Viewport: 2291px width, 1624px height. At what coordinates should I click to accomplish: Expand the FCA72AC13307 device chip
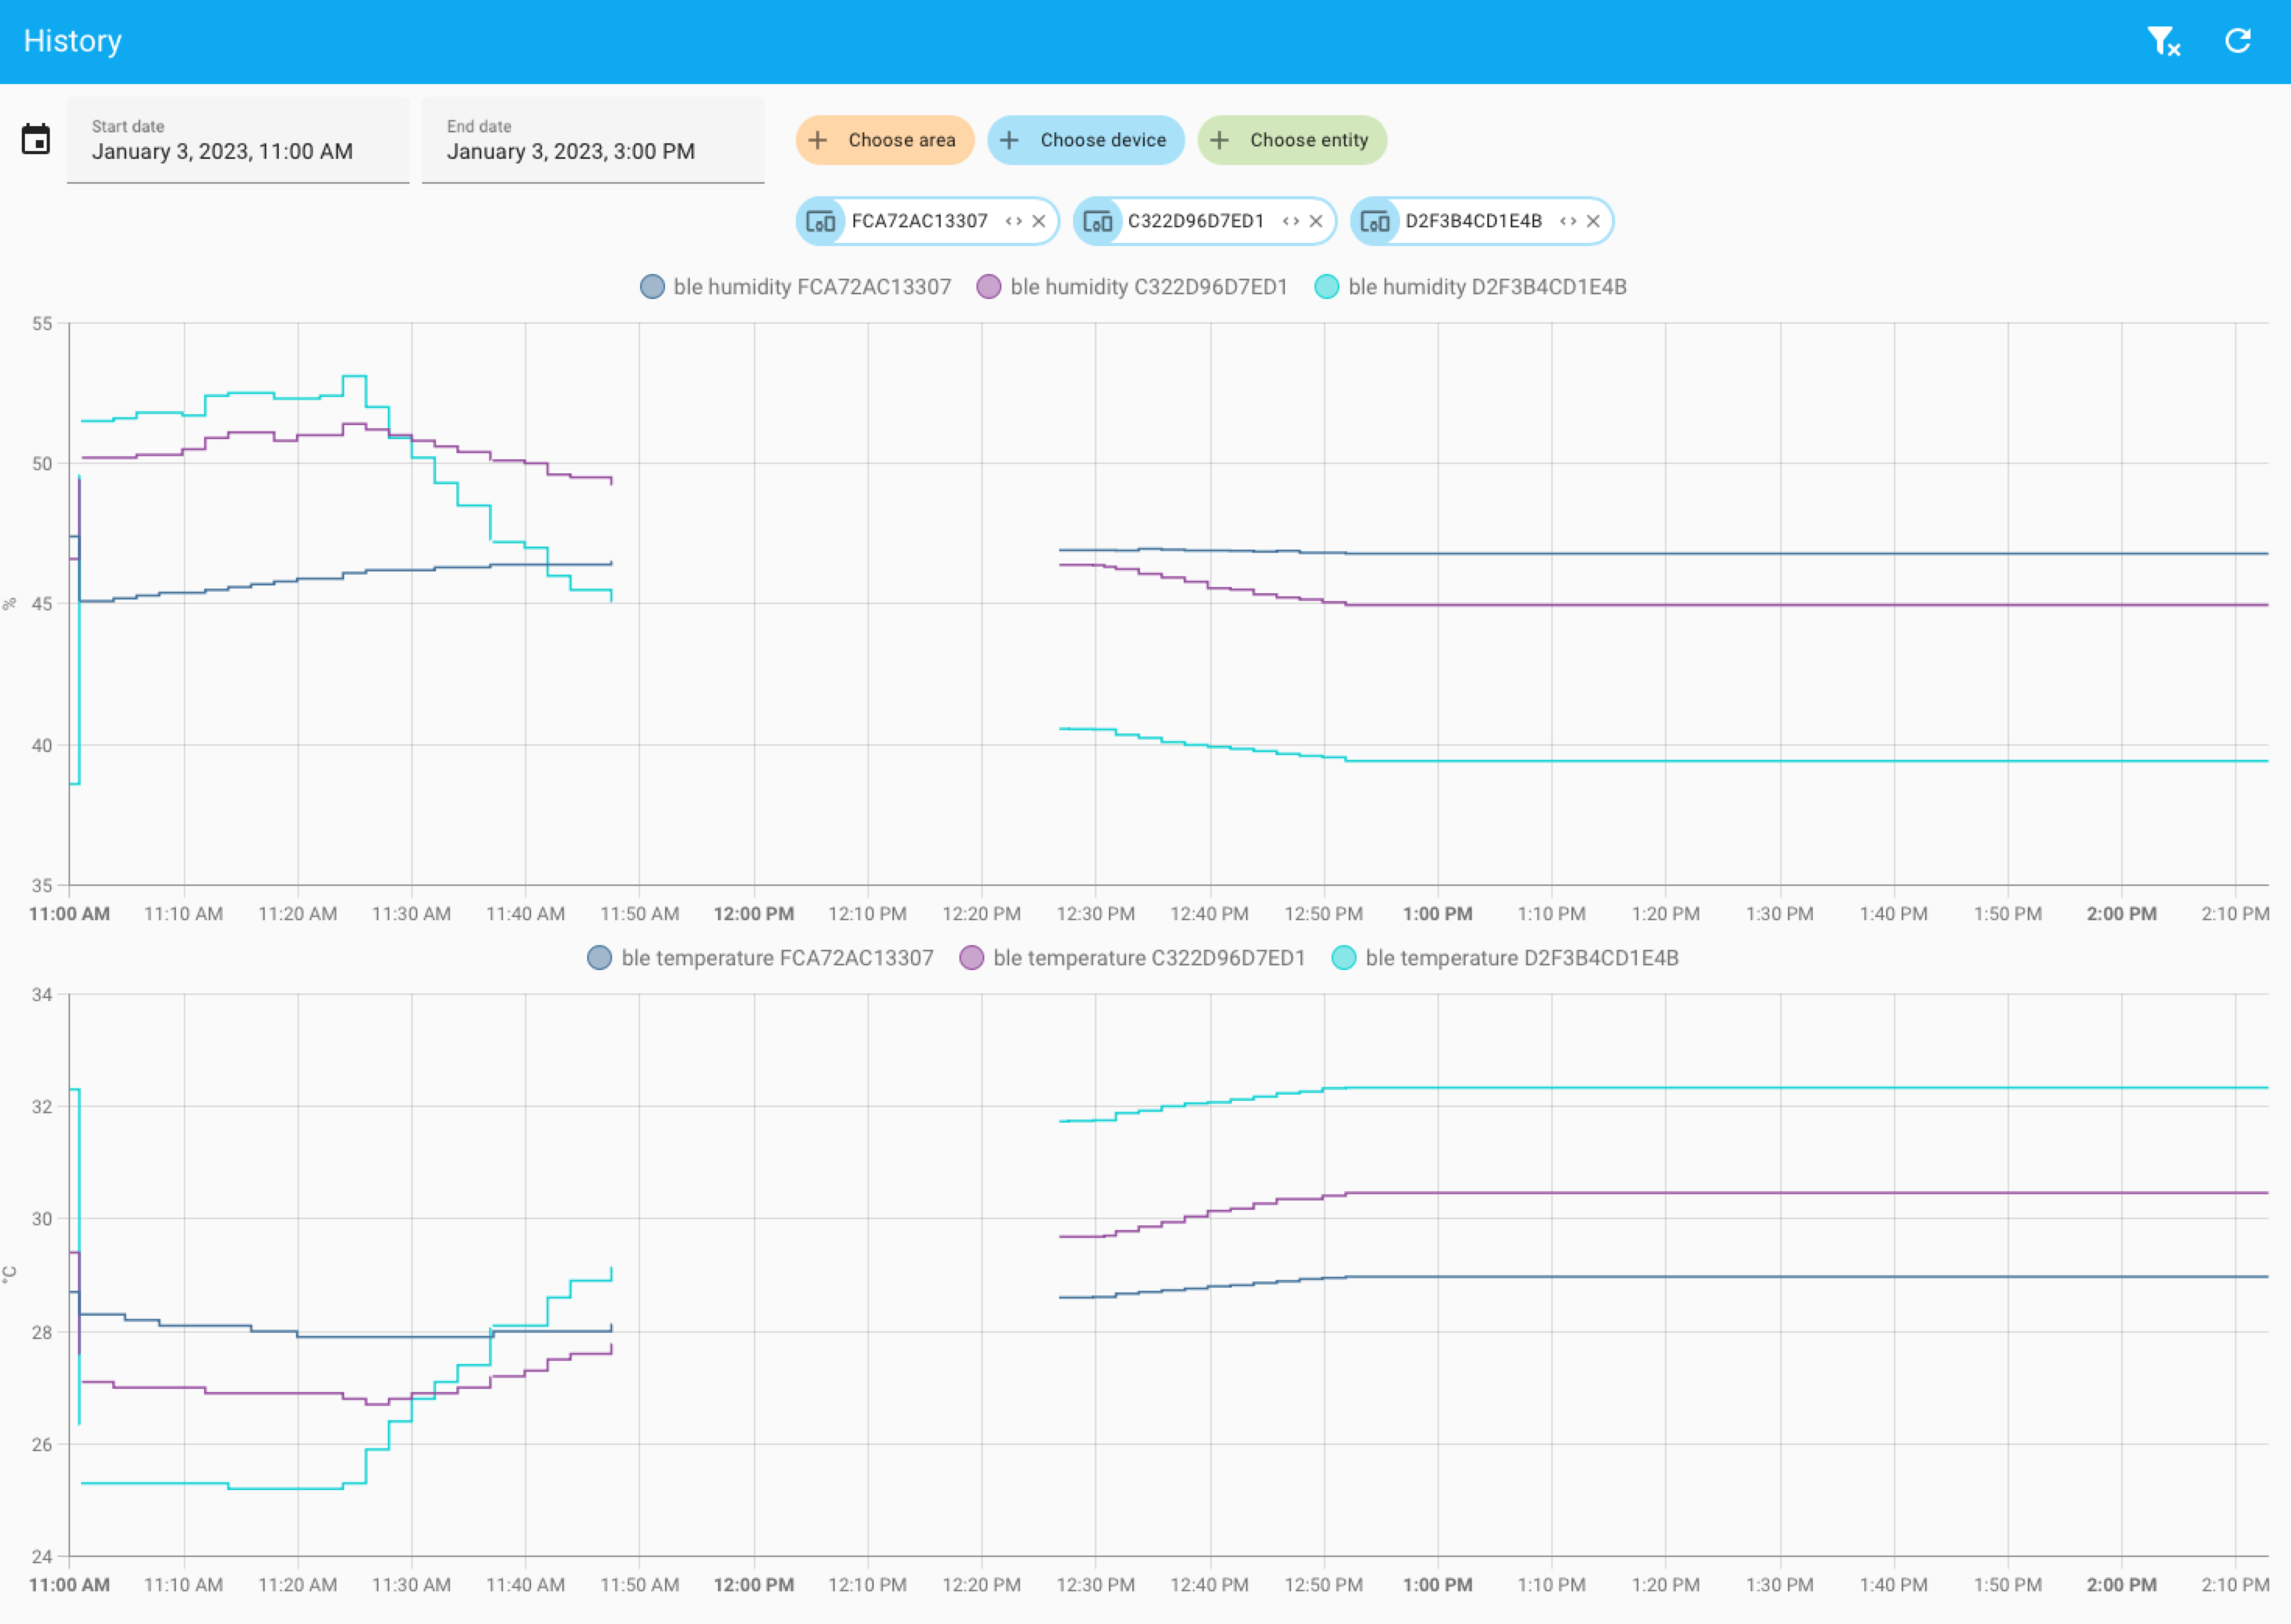click(1012, 221)
